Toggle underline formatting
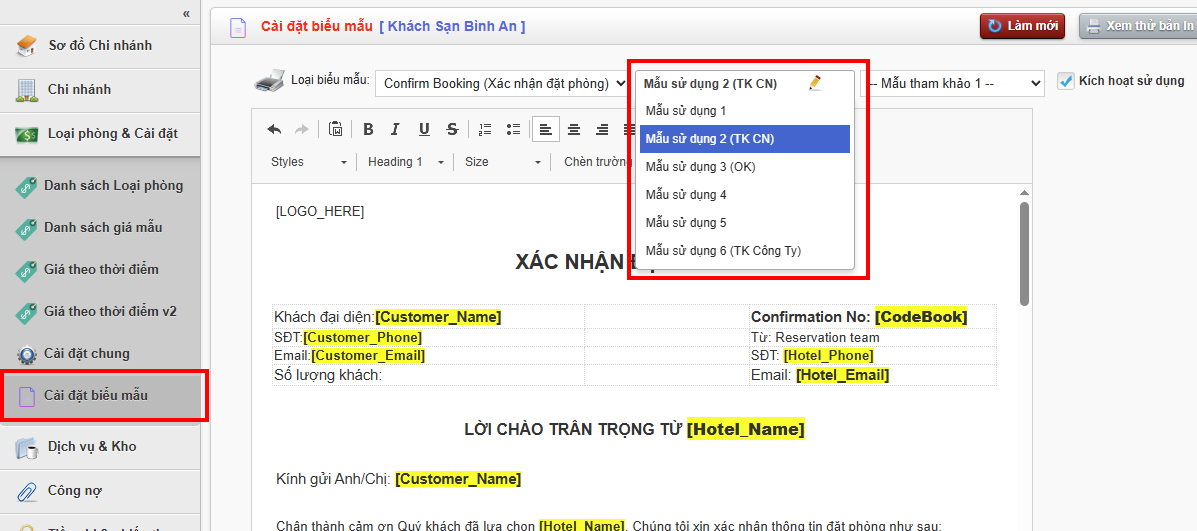 pyautogui.click(x=424, y=129)
